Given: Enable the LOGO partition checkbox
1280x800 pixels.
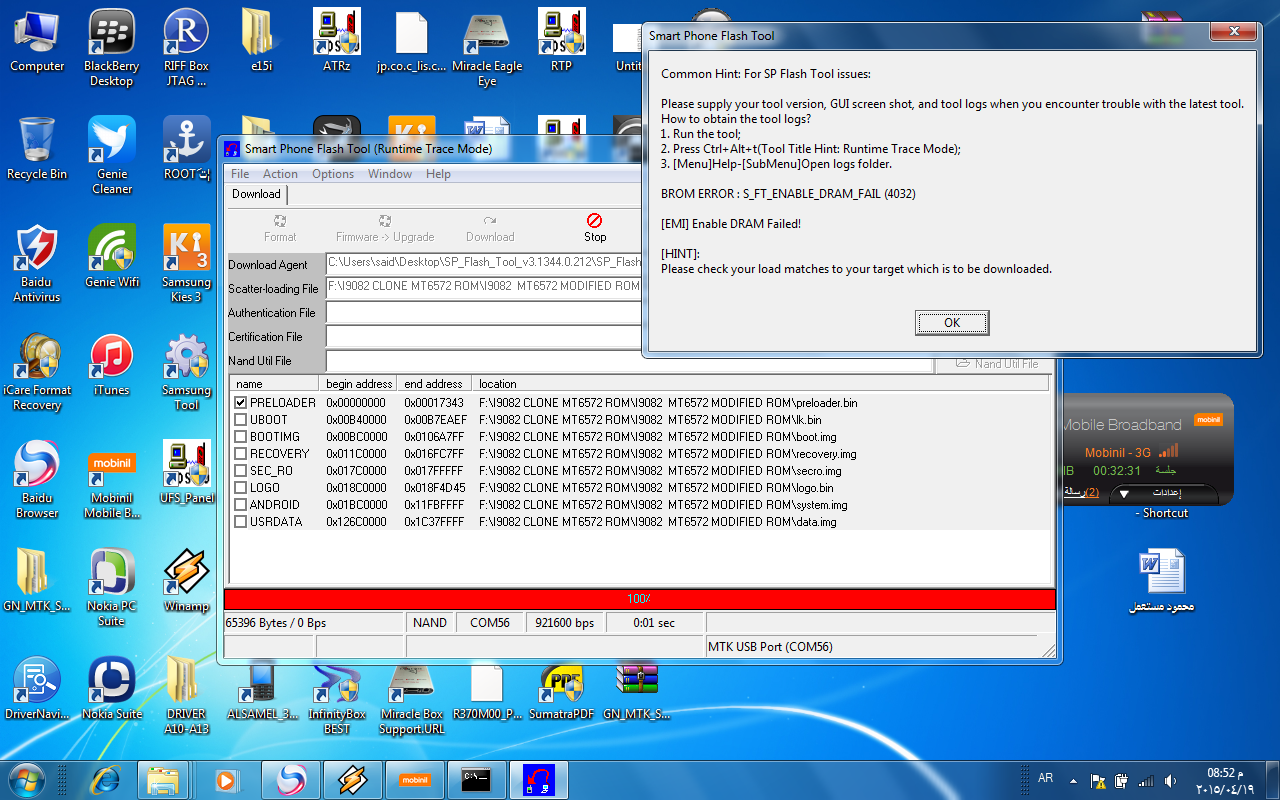Looking at the screenshot, I should pos(241,488).
